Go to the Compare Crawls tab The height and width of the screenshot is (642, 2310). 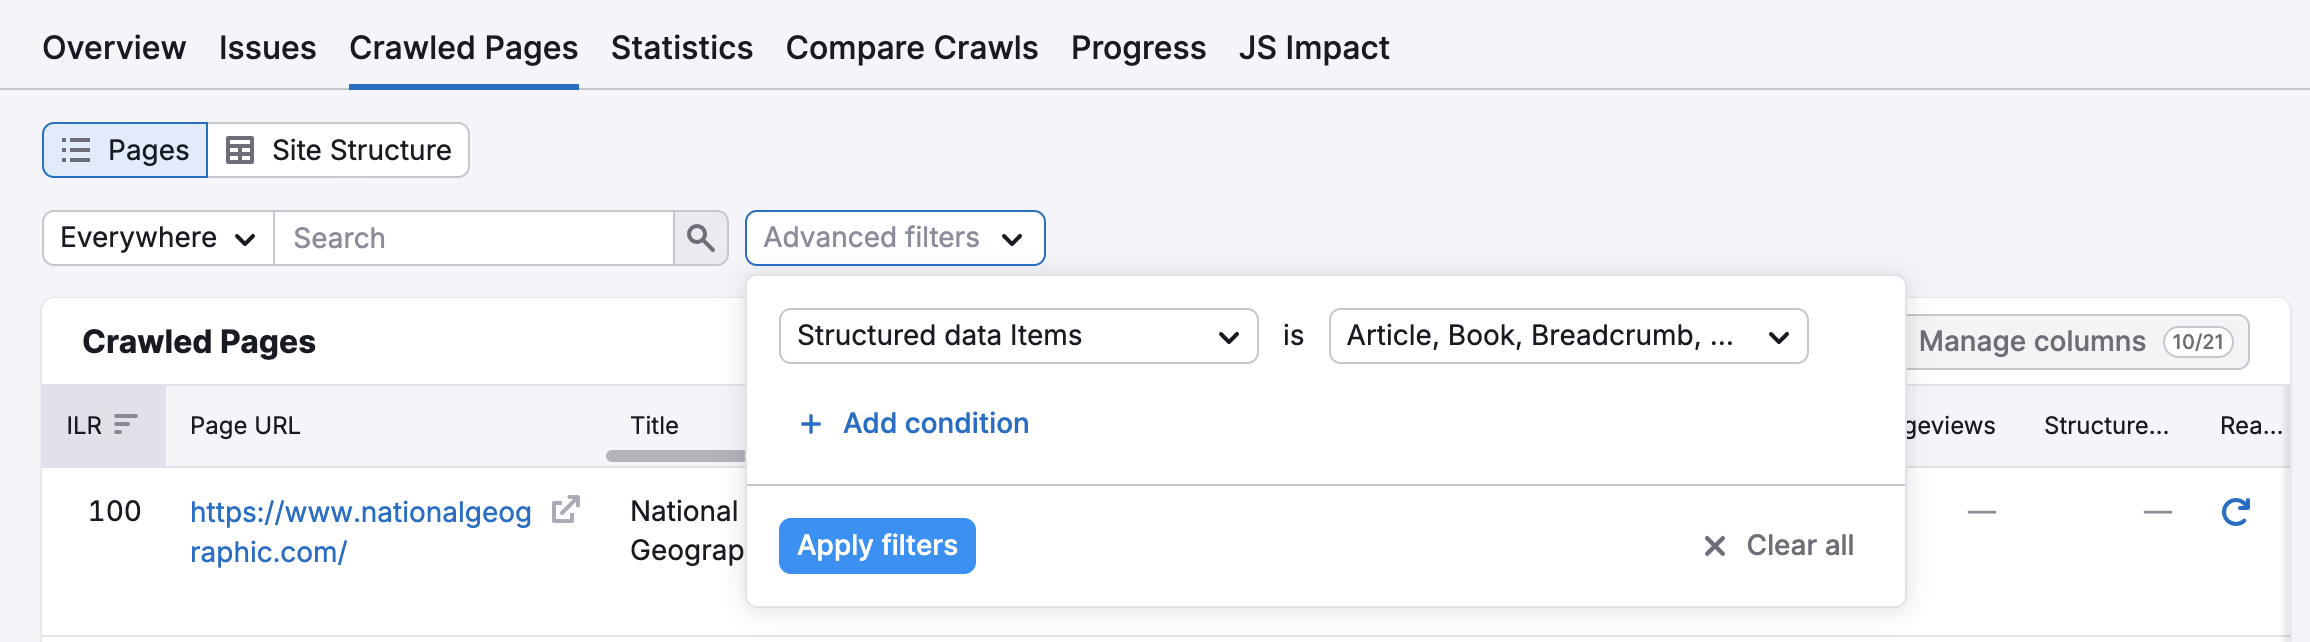click(x=911, y=47)
